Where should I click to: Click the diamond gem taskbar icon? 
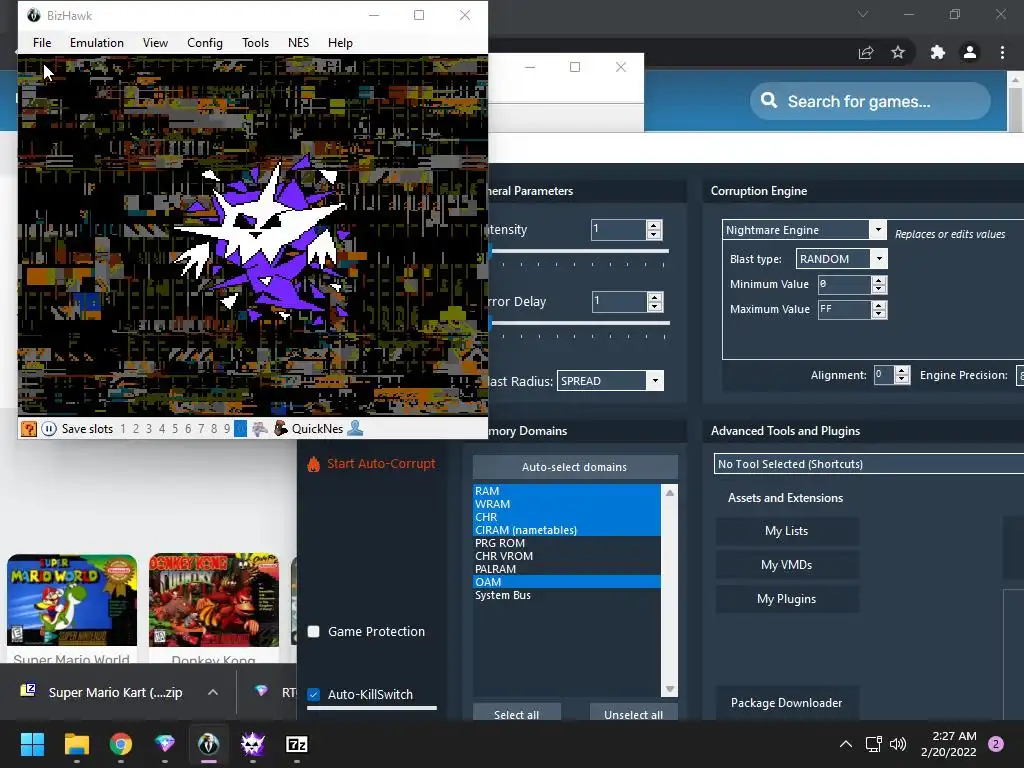(x=165, y=744)
